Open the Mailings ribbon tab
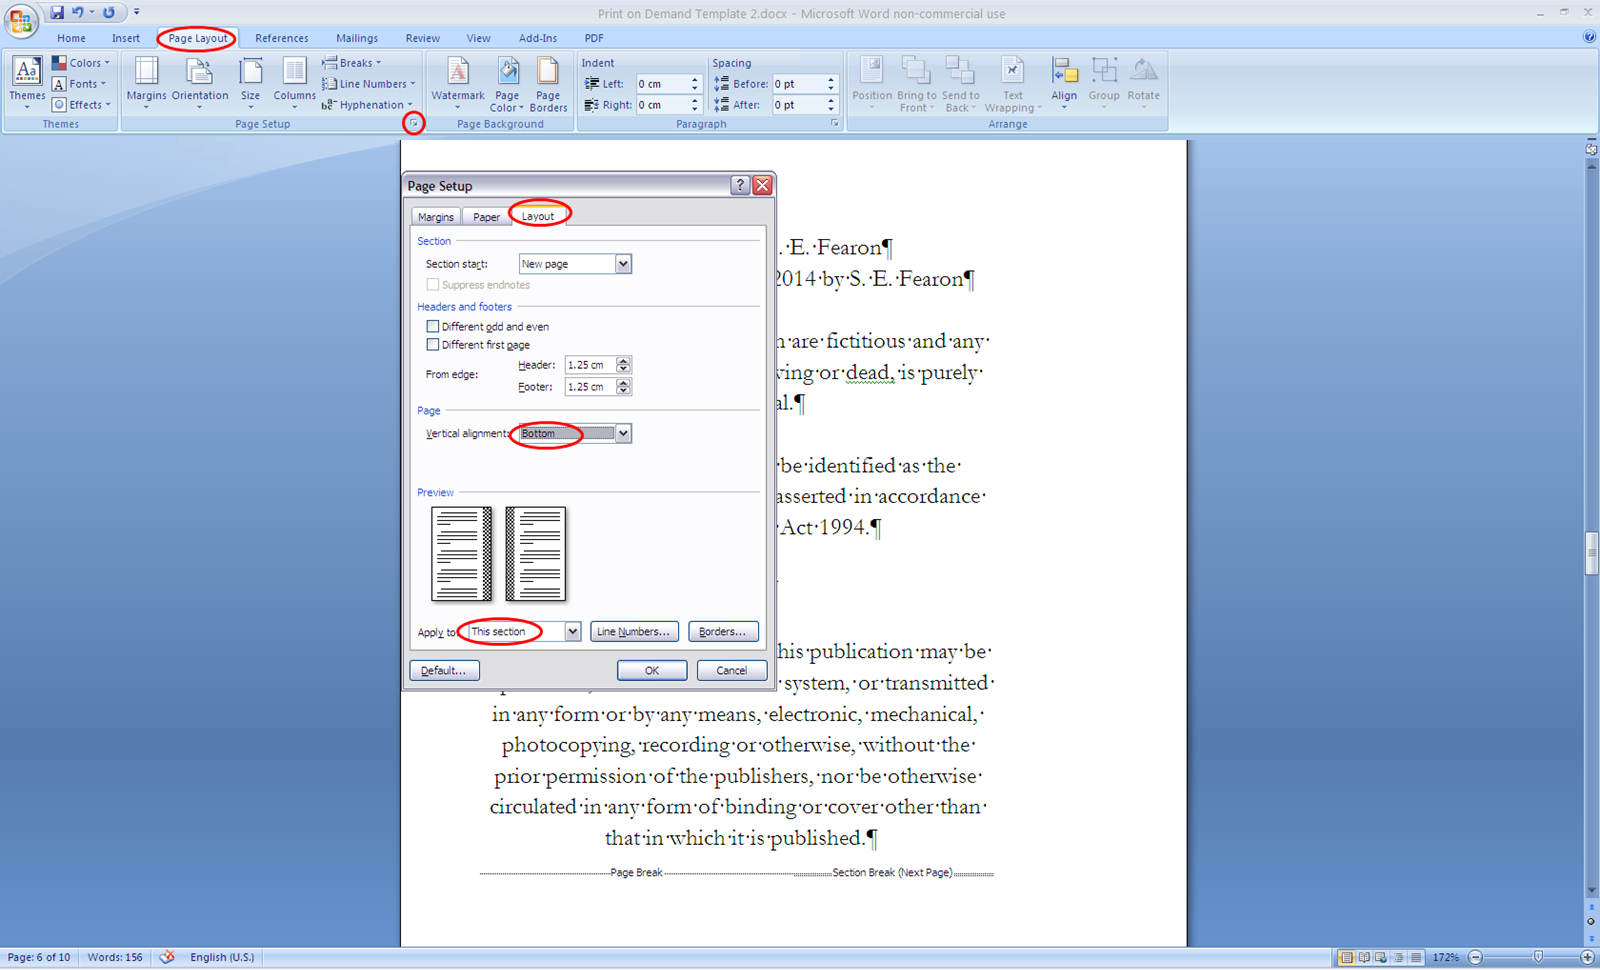The height and width of the screenshot is (970, 1600). pos(356,38)
